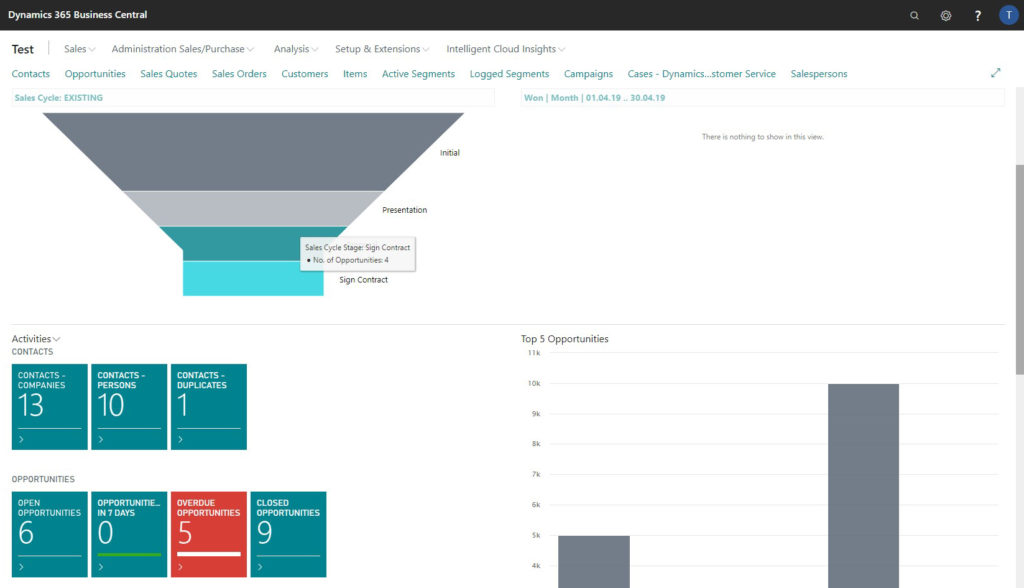Open Contacts - Persons tile arrow
This screenshot has height=588, width=1024.
(x=101, y=439)
